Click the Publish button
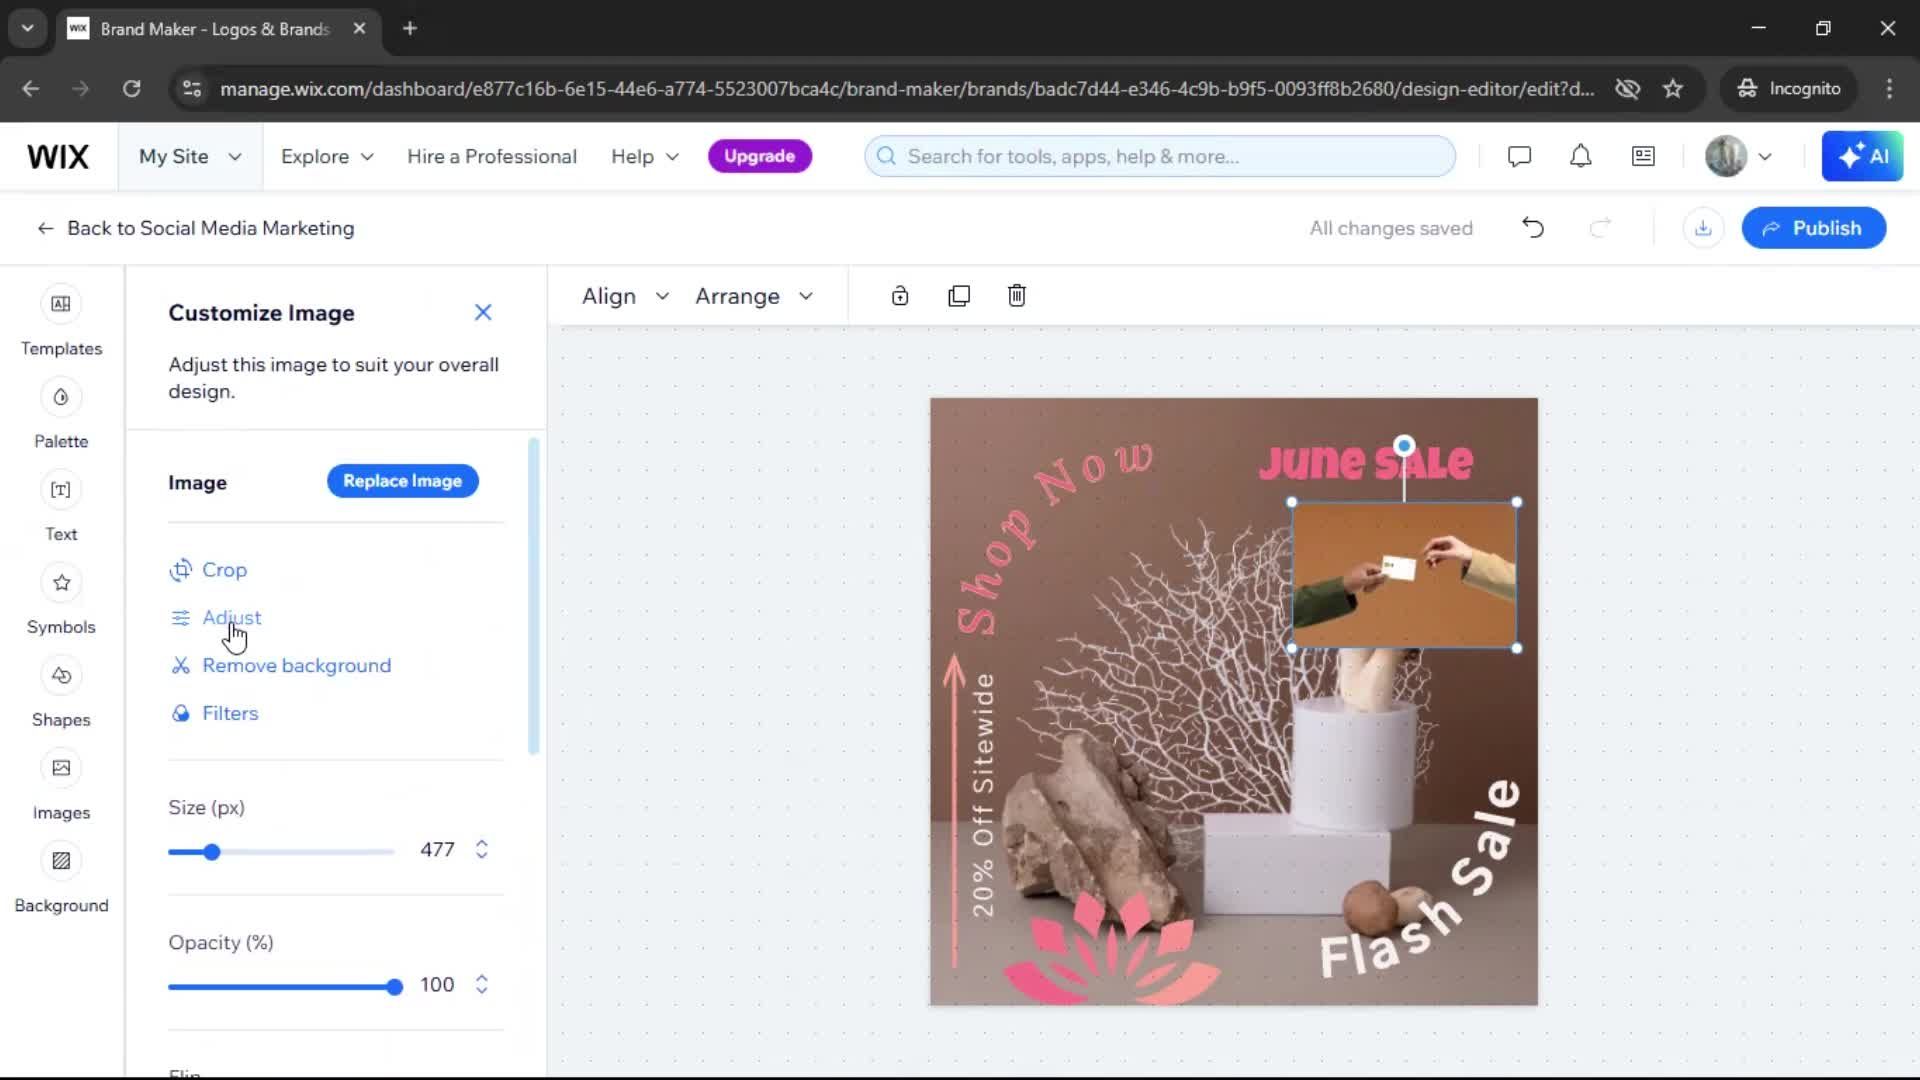Viewport: 1920px width, 1080px height. coord(1813,228)
